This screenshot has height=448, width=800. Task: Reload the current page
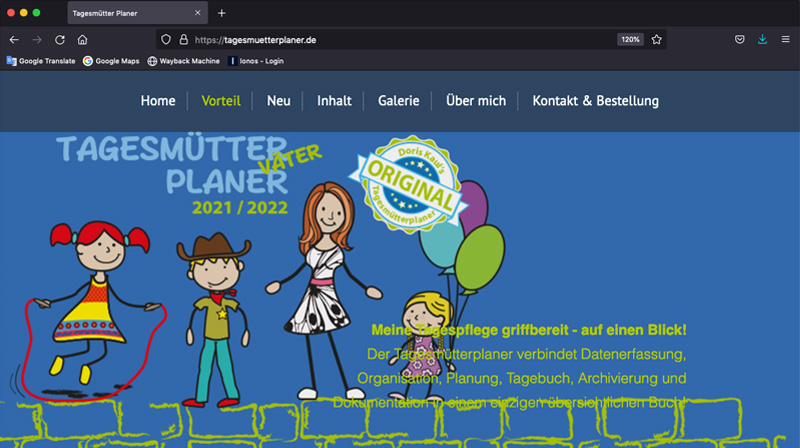click(60, 40)
